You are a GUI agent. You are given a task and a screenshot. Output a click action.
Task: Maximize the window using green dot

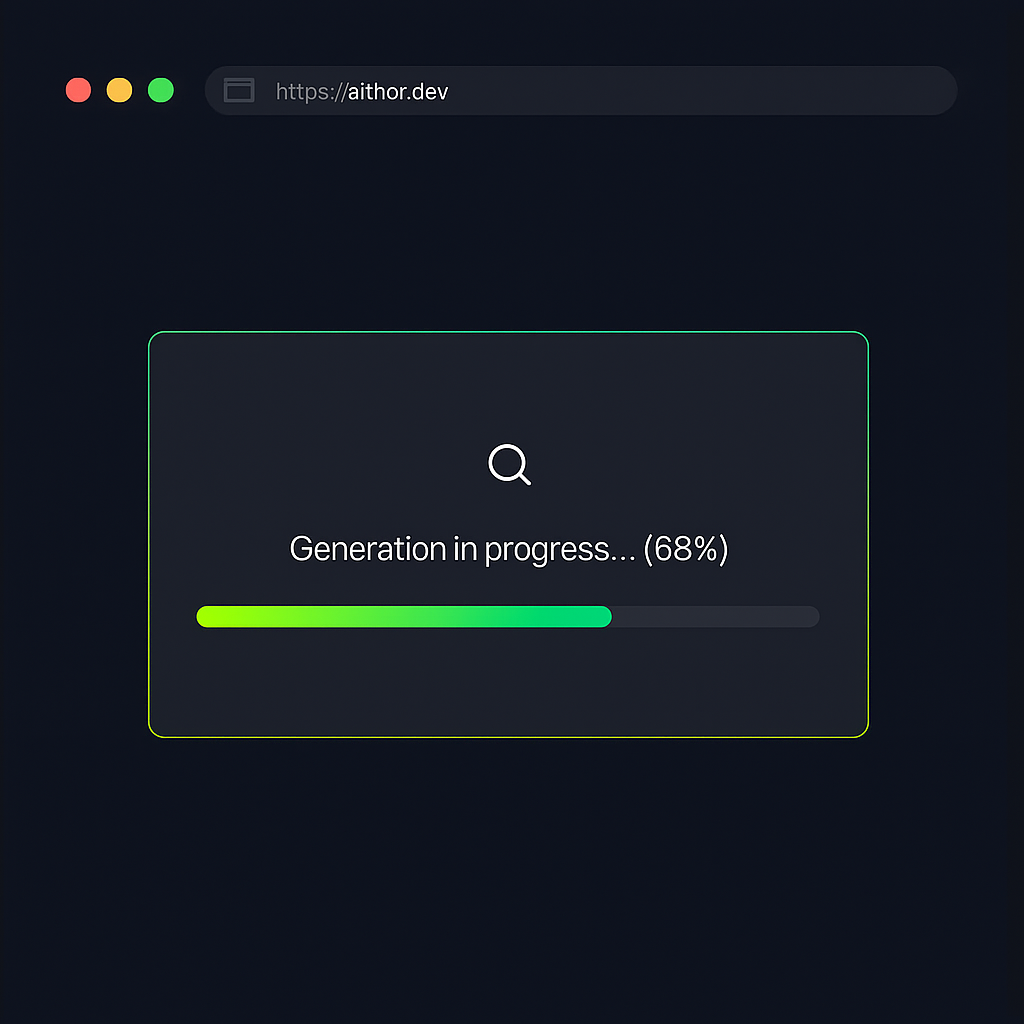point(161,90)
